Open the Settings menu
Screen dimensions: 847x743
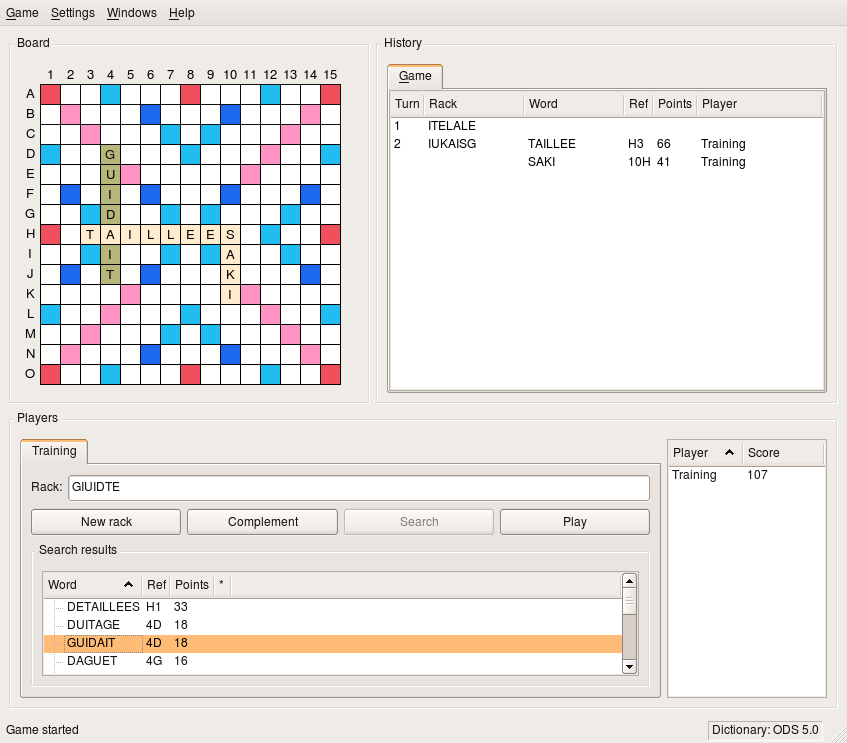tap(73, 13)
